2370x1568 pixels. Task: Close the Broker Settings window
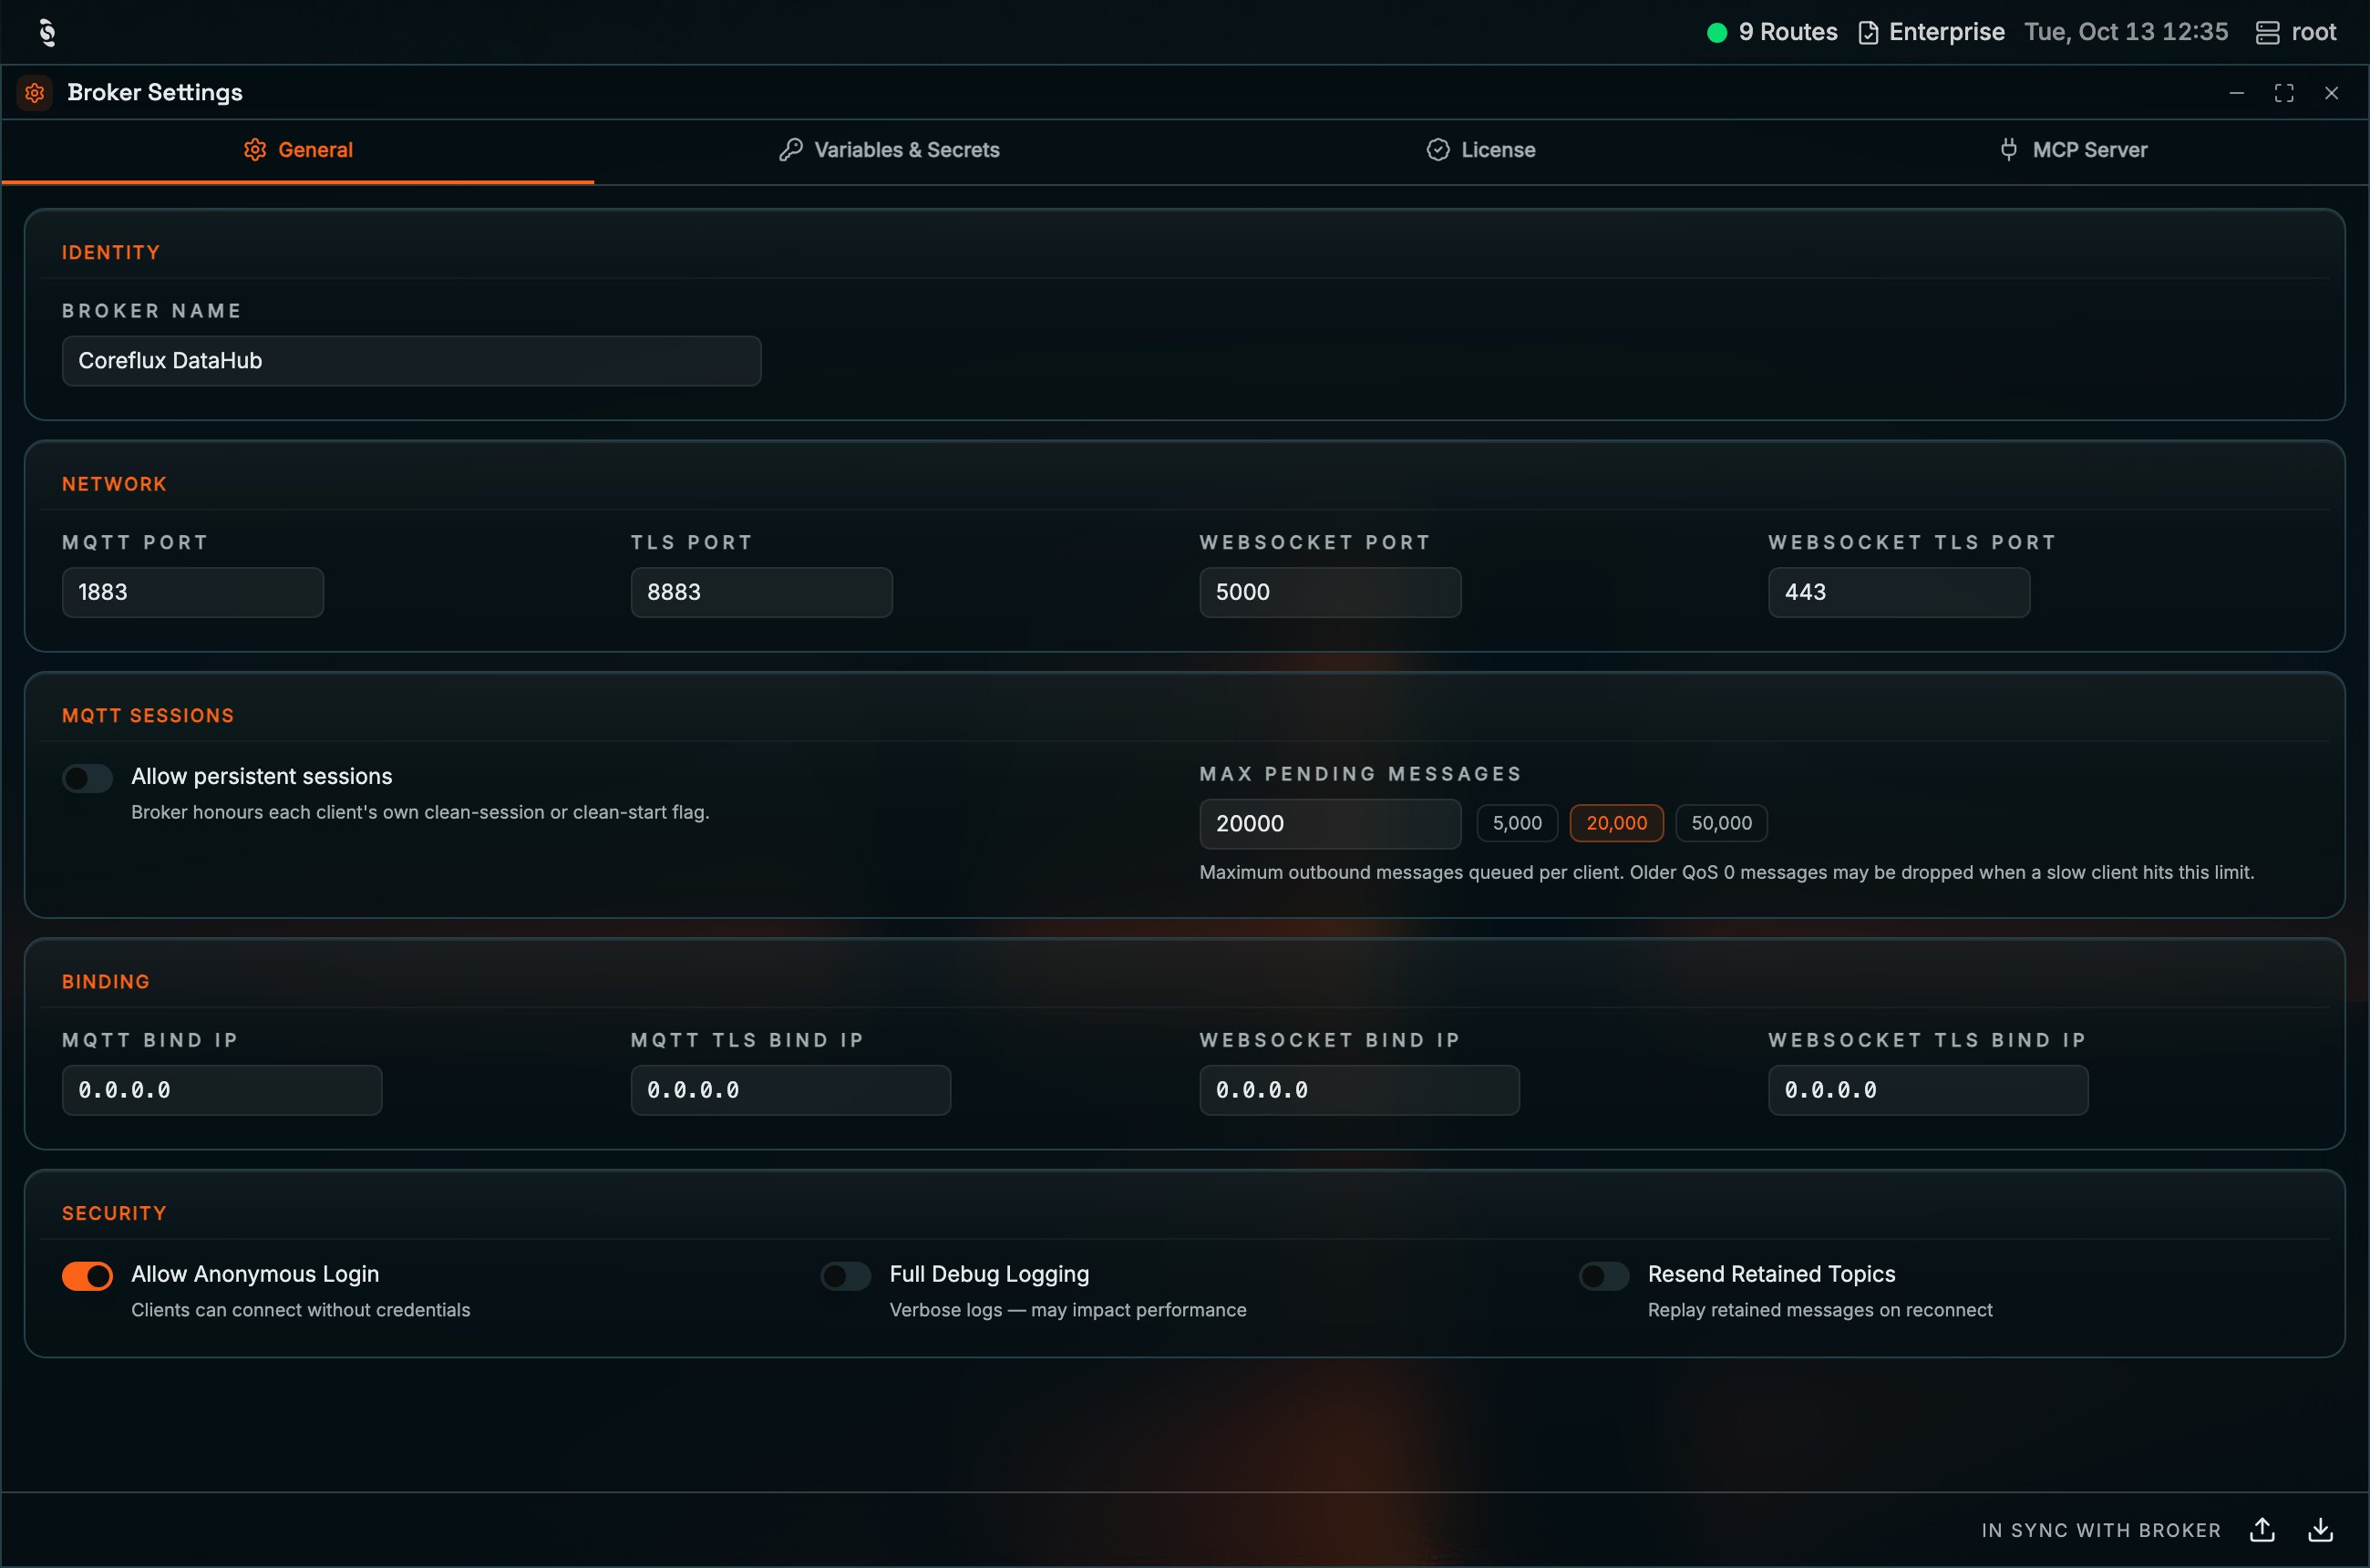2331,93
